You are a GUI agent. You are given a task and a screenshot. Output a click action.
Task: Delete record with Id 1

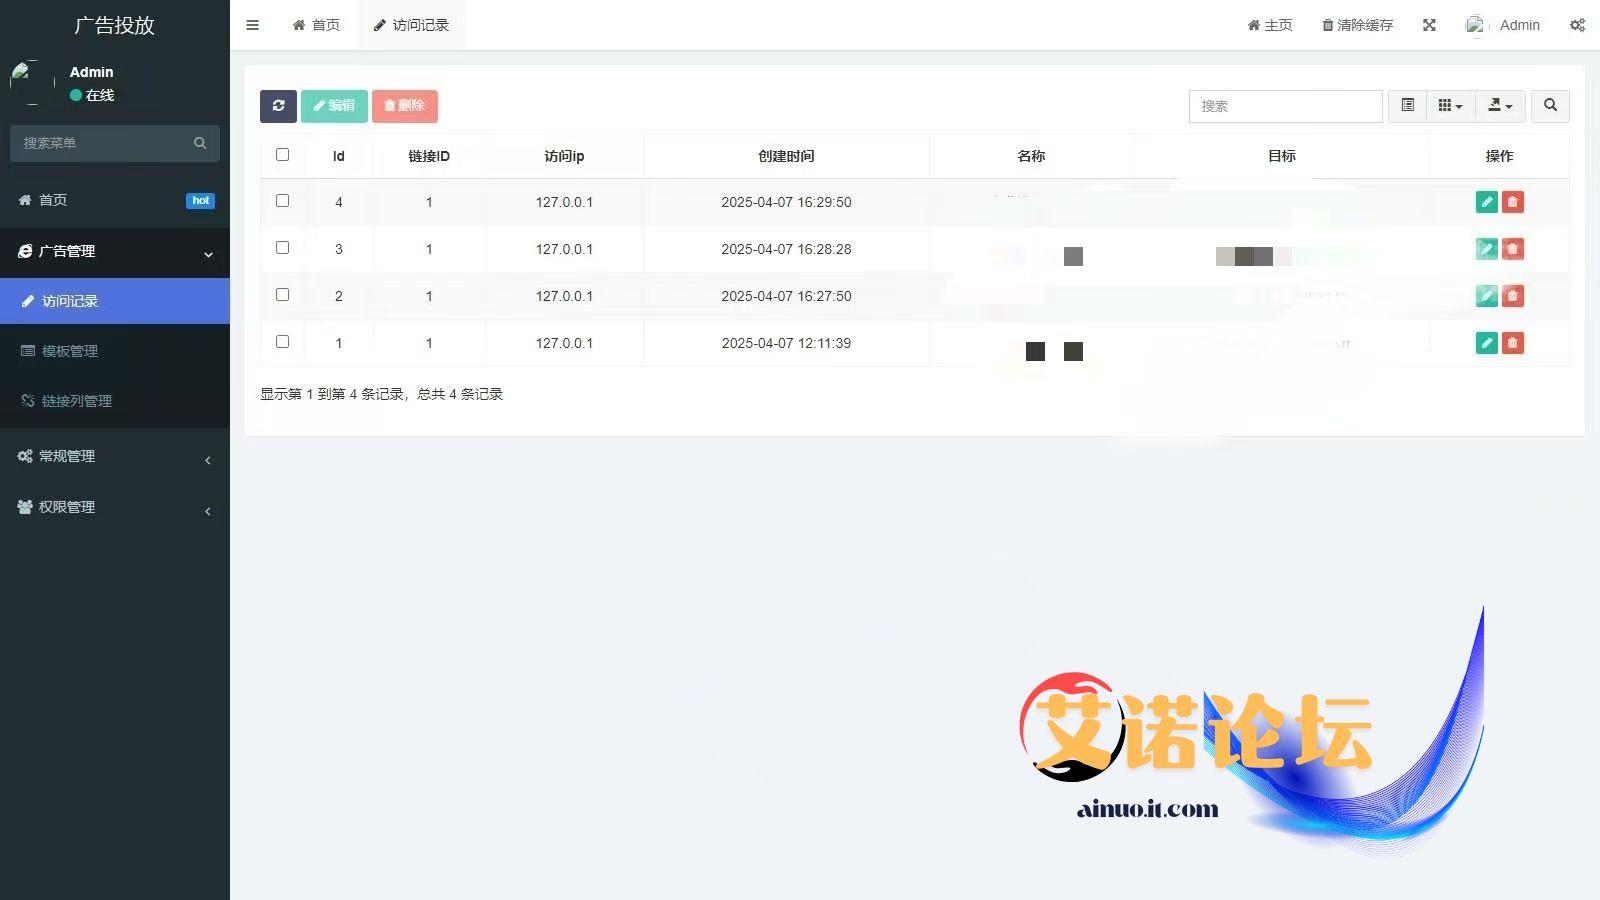(1513, 343)
